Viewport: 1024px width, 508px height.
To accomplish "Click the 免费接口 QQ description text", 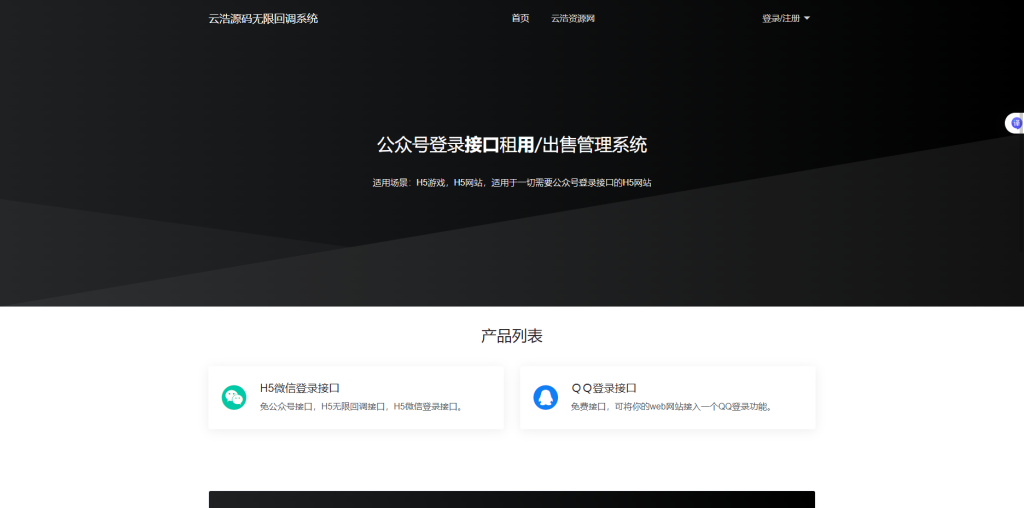I will tap(673, 406).
